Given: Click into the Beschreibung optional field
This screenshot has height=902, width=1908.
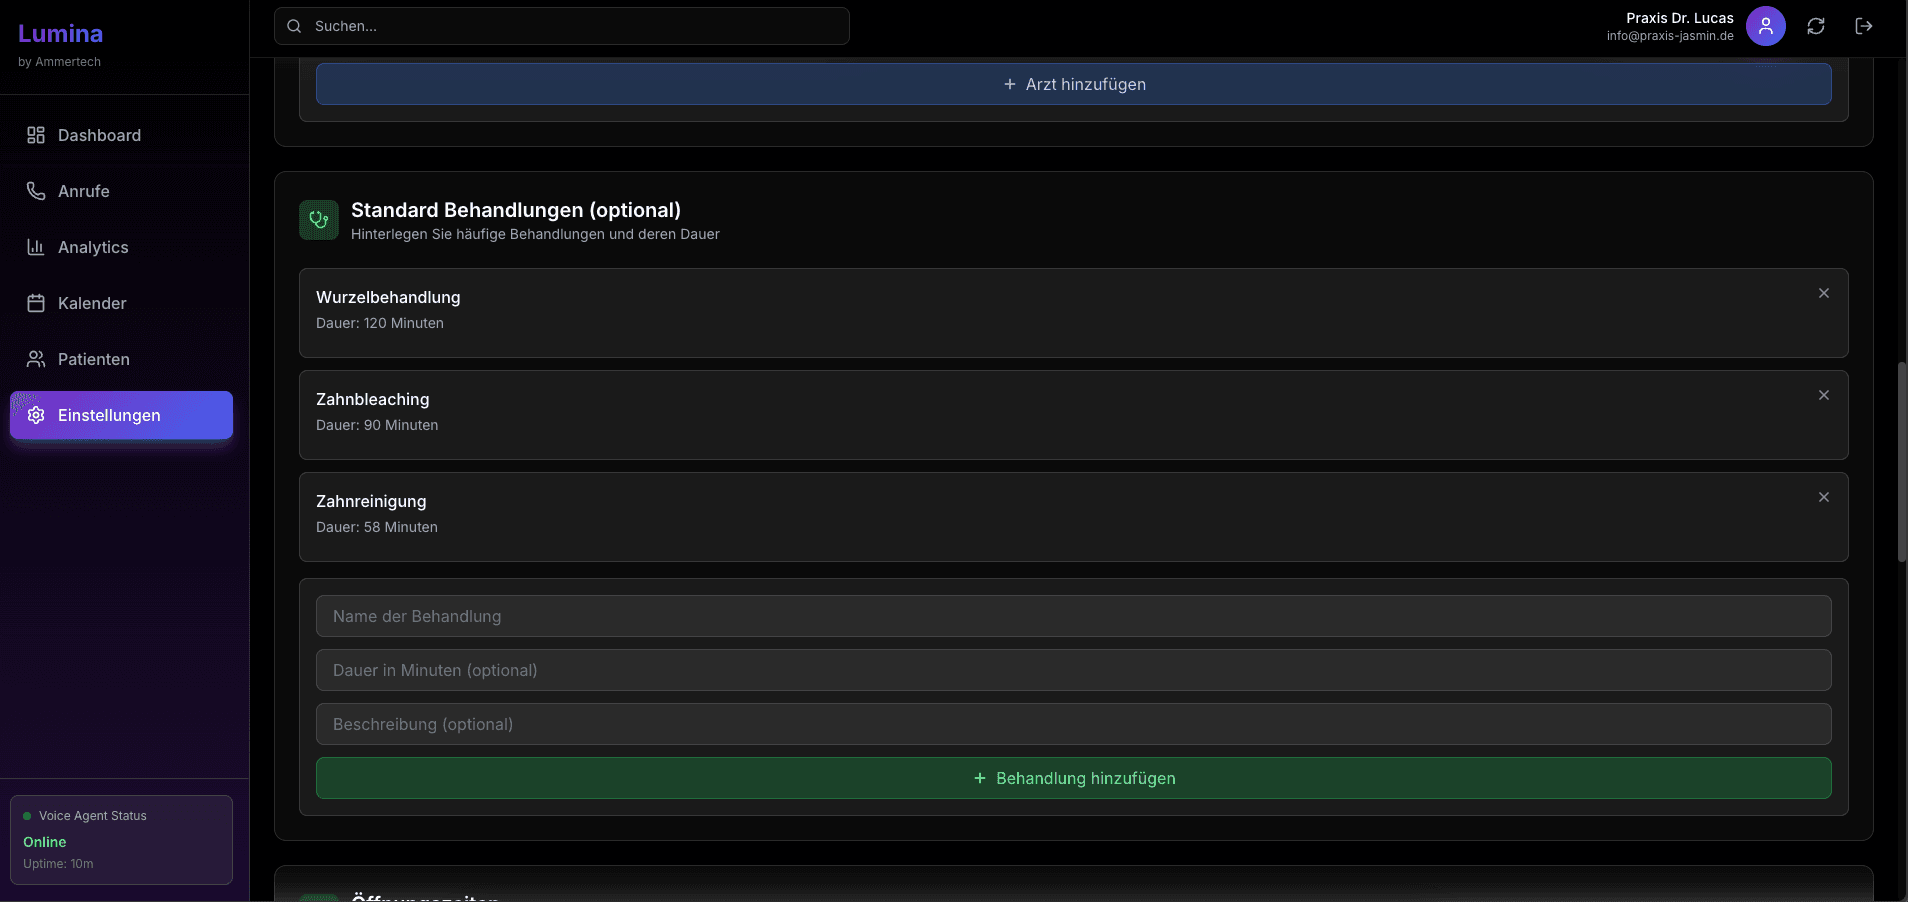Looking at the screenshot, I should click(x=1073, y=724).
